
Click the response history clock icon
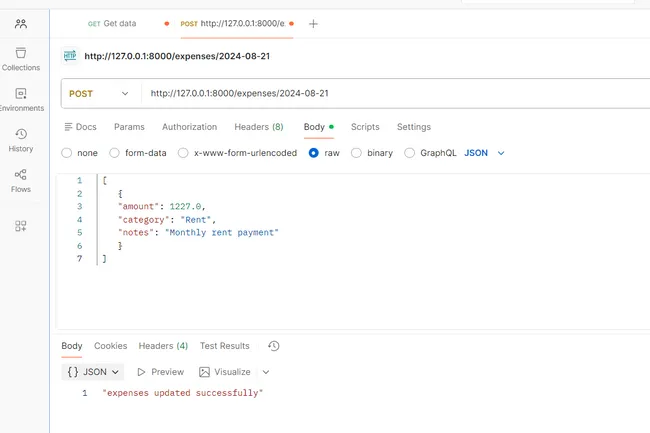(x=273, y=346)
